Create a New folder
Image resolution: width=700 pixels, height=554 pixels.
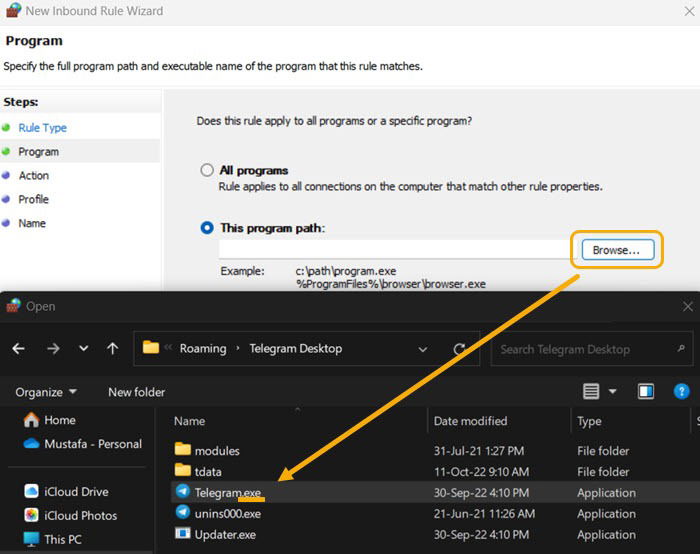click(137, 392)
